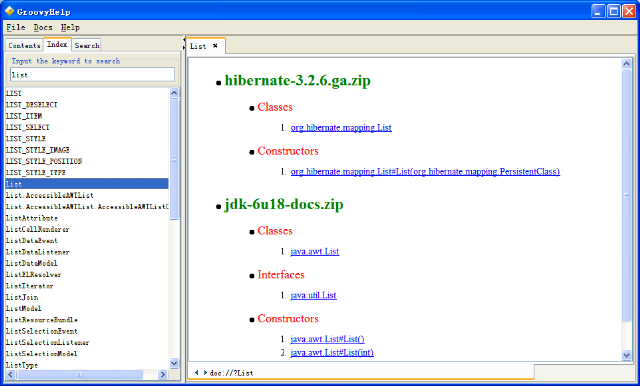Open the File menu

(16, 27)
